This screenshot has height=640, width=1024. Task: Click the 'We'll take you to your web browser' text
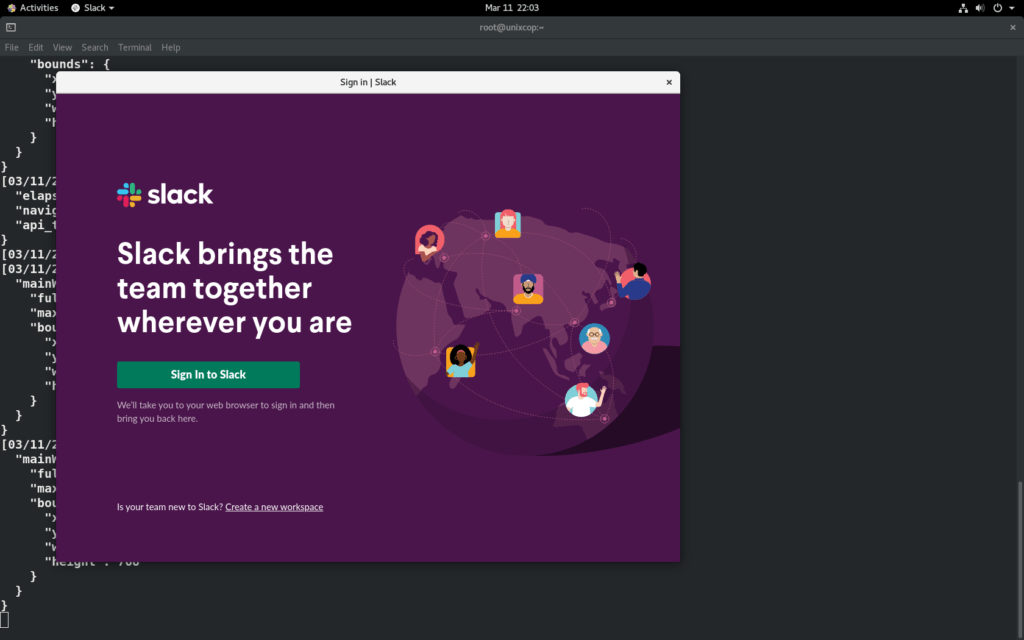(x=226, y=411)
